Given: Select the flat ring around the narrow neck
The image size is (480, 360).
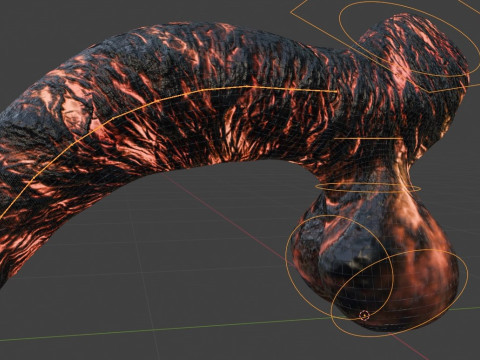Looking at the screenshot, I should click(368, 188).
